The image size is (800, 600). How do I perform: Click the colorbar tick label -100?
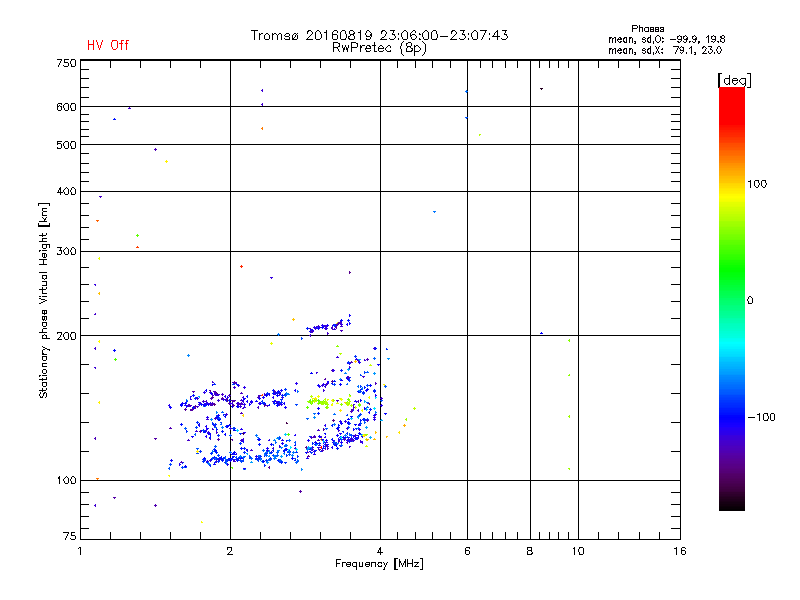762,417
